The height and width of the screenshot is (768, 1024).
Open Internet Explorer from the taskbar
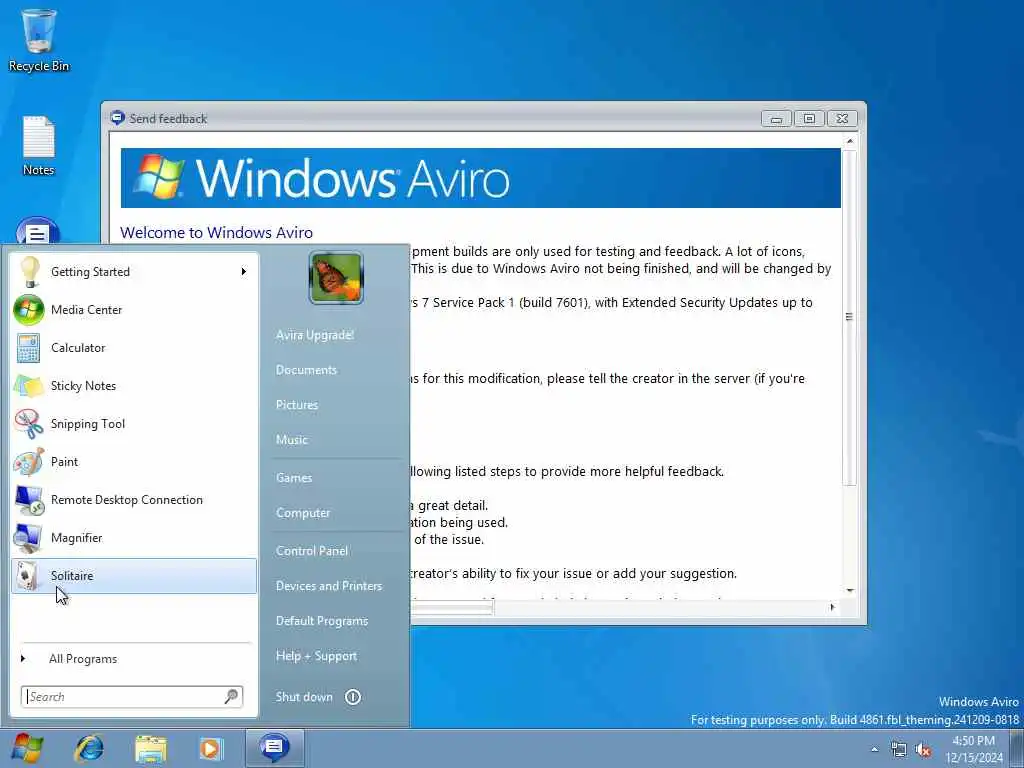[89, 748]
